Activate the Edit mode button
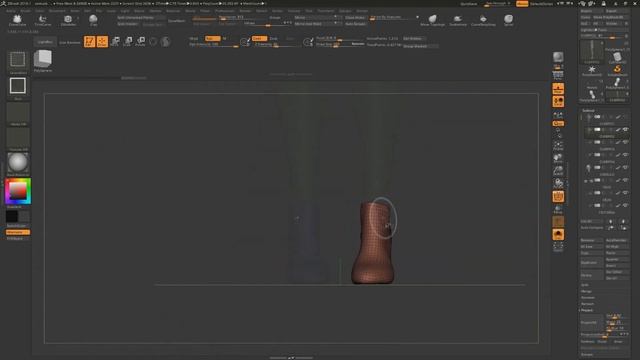Viewport: 640px width, 360px height. point(89,41)
